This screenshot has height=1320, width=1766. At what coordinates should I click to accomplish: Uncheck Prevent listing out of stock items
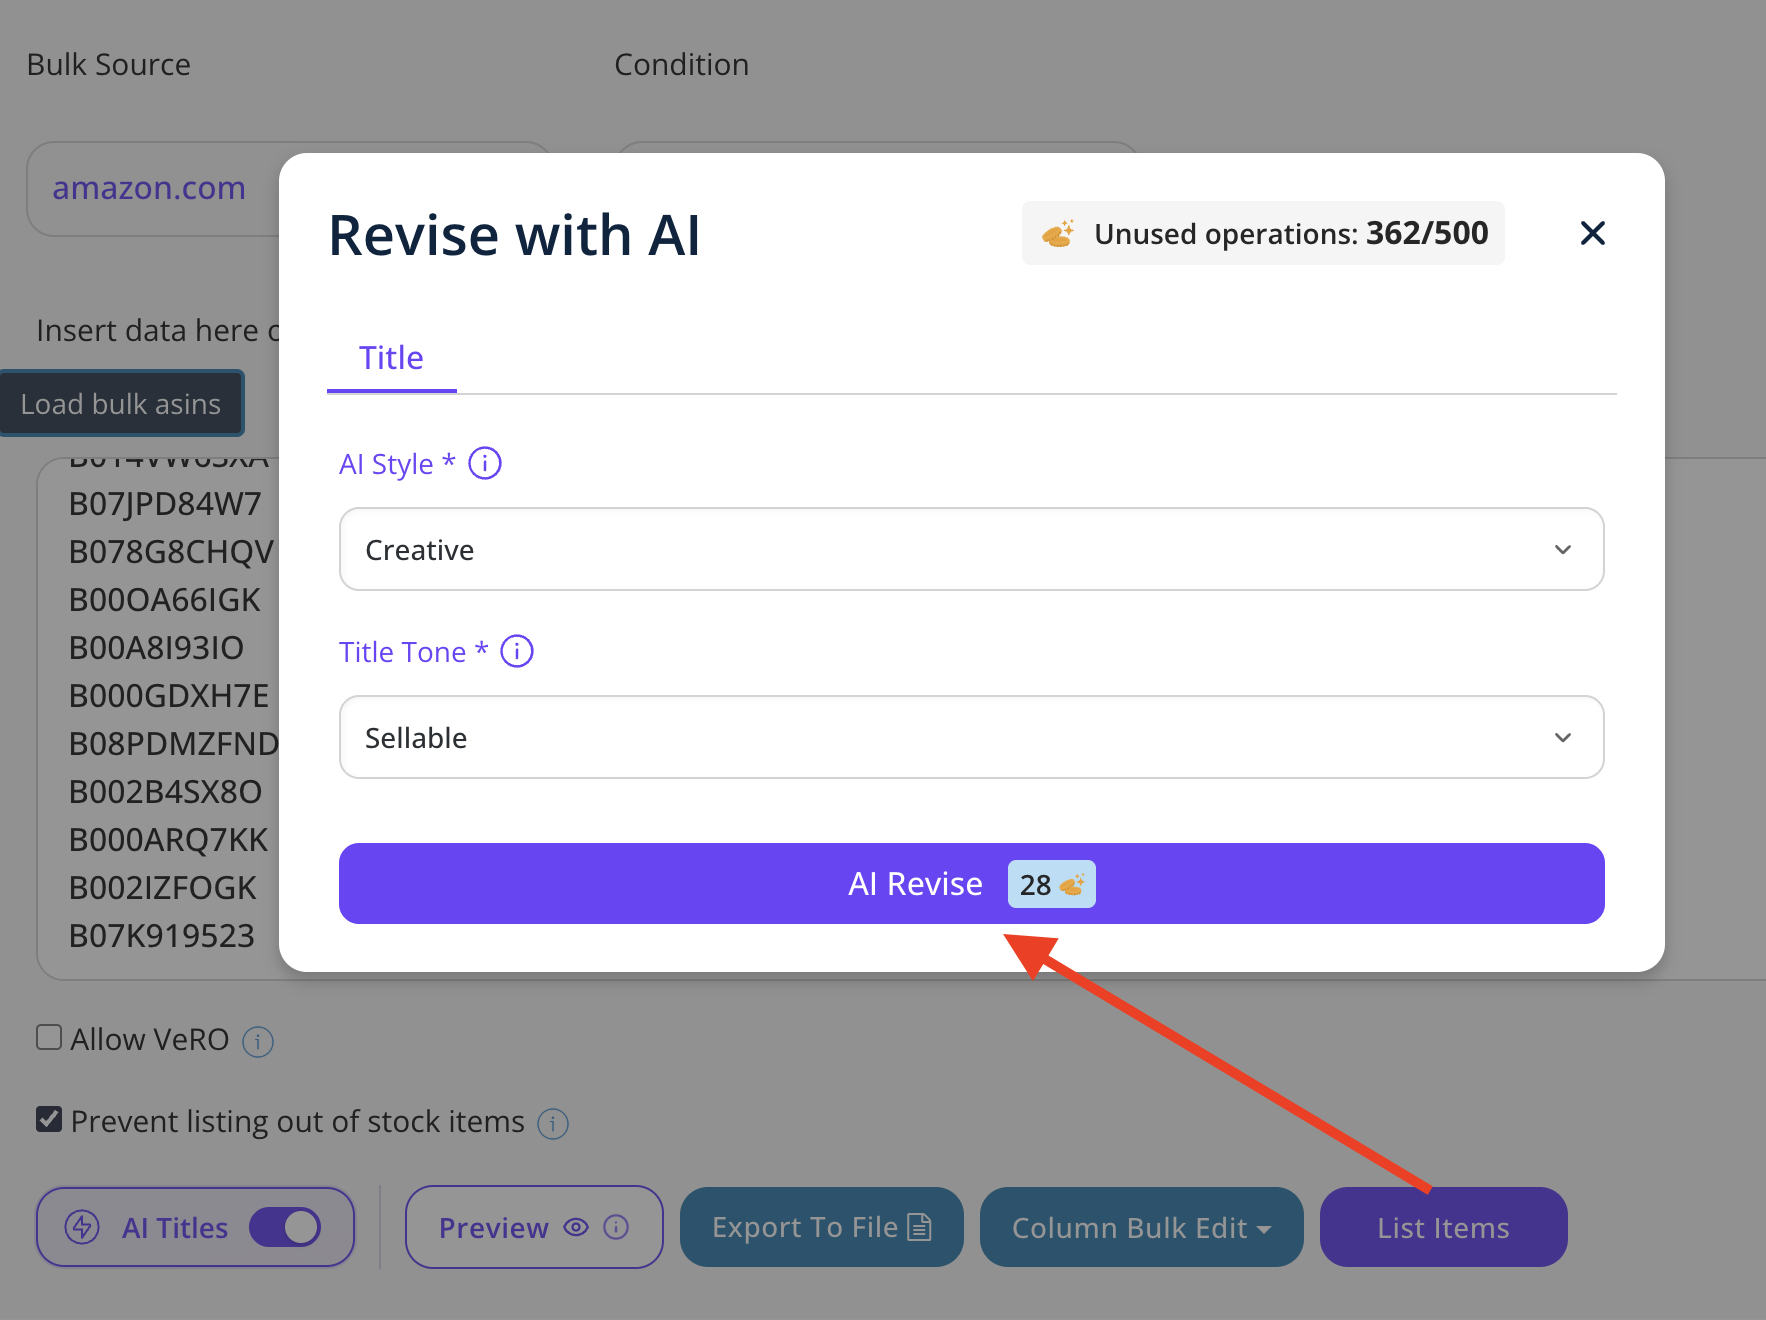[x=49, y=1119]
